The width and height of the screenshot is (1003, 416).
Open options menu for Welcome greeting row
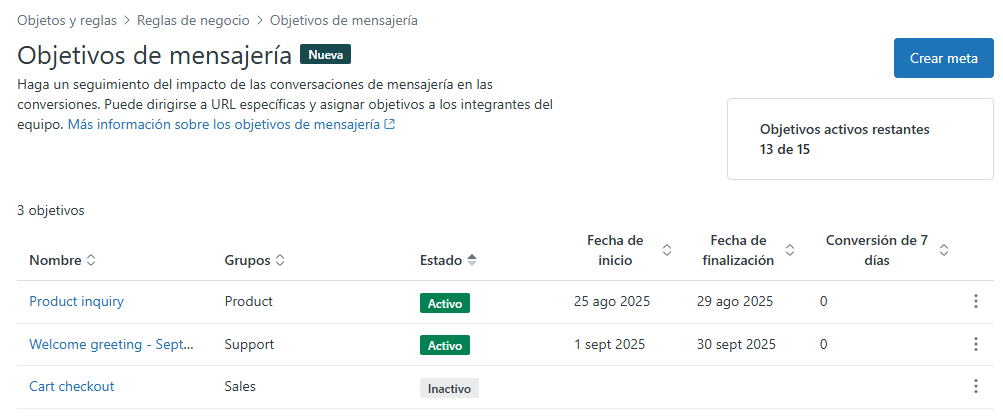tap(975, 344)
